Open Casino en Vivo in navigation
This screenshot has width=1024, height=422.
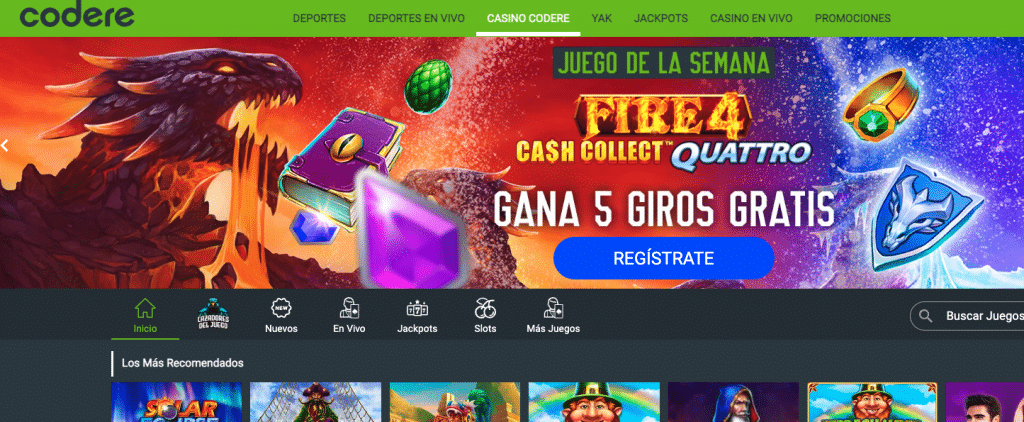pyautogui.click(x=752, y=18)
